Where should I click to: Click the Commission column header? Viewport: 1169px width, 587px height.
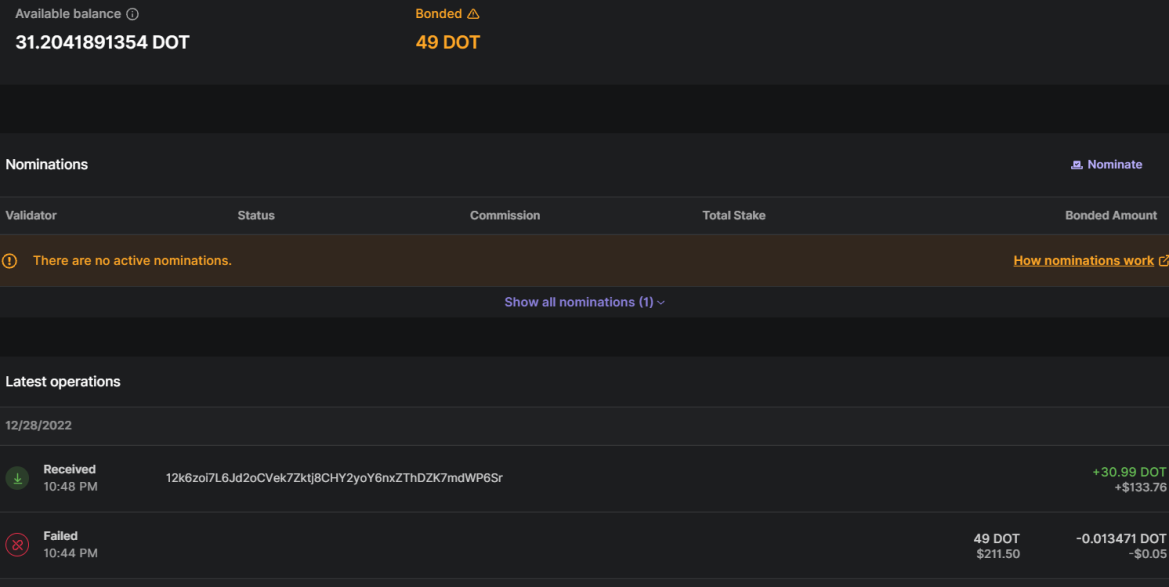505,215
